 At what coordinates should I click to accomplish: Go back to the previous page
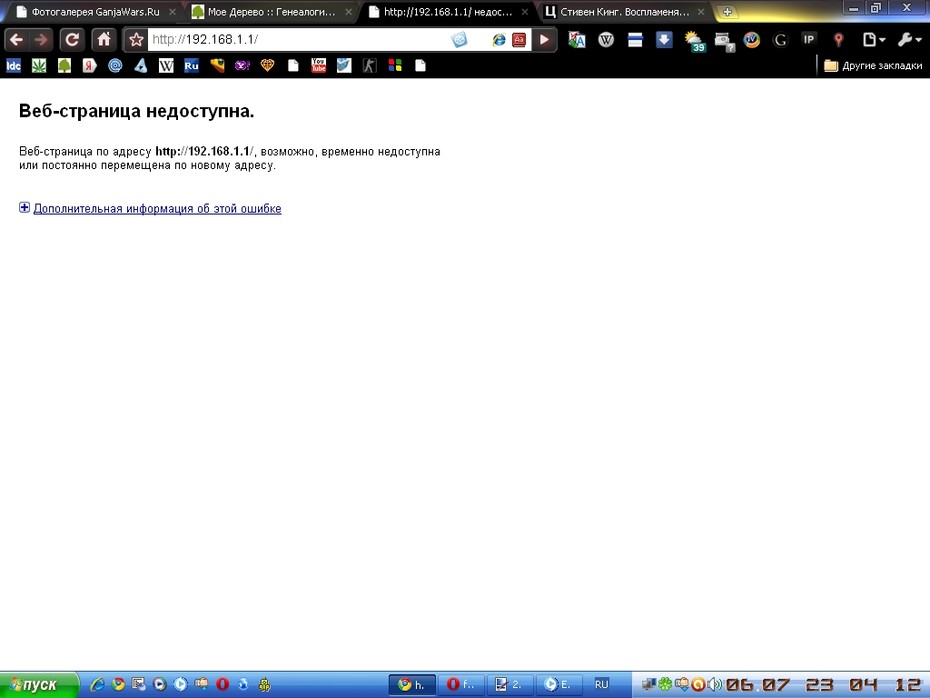17,40
